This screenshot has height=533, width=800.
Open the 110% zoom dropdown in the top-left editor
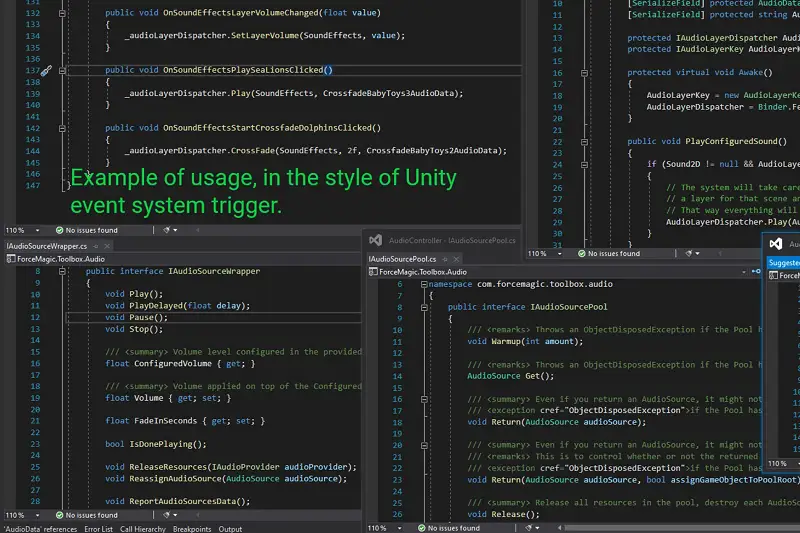[37, 231]
